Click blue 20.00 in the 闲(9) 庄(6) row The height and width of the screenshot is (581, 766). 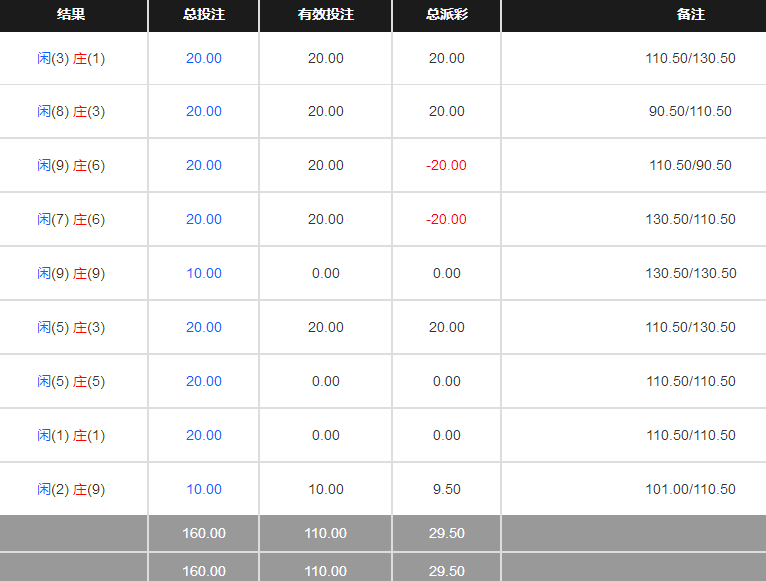[x=204, y=165]
